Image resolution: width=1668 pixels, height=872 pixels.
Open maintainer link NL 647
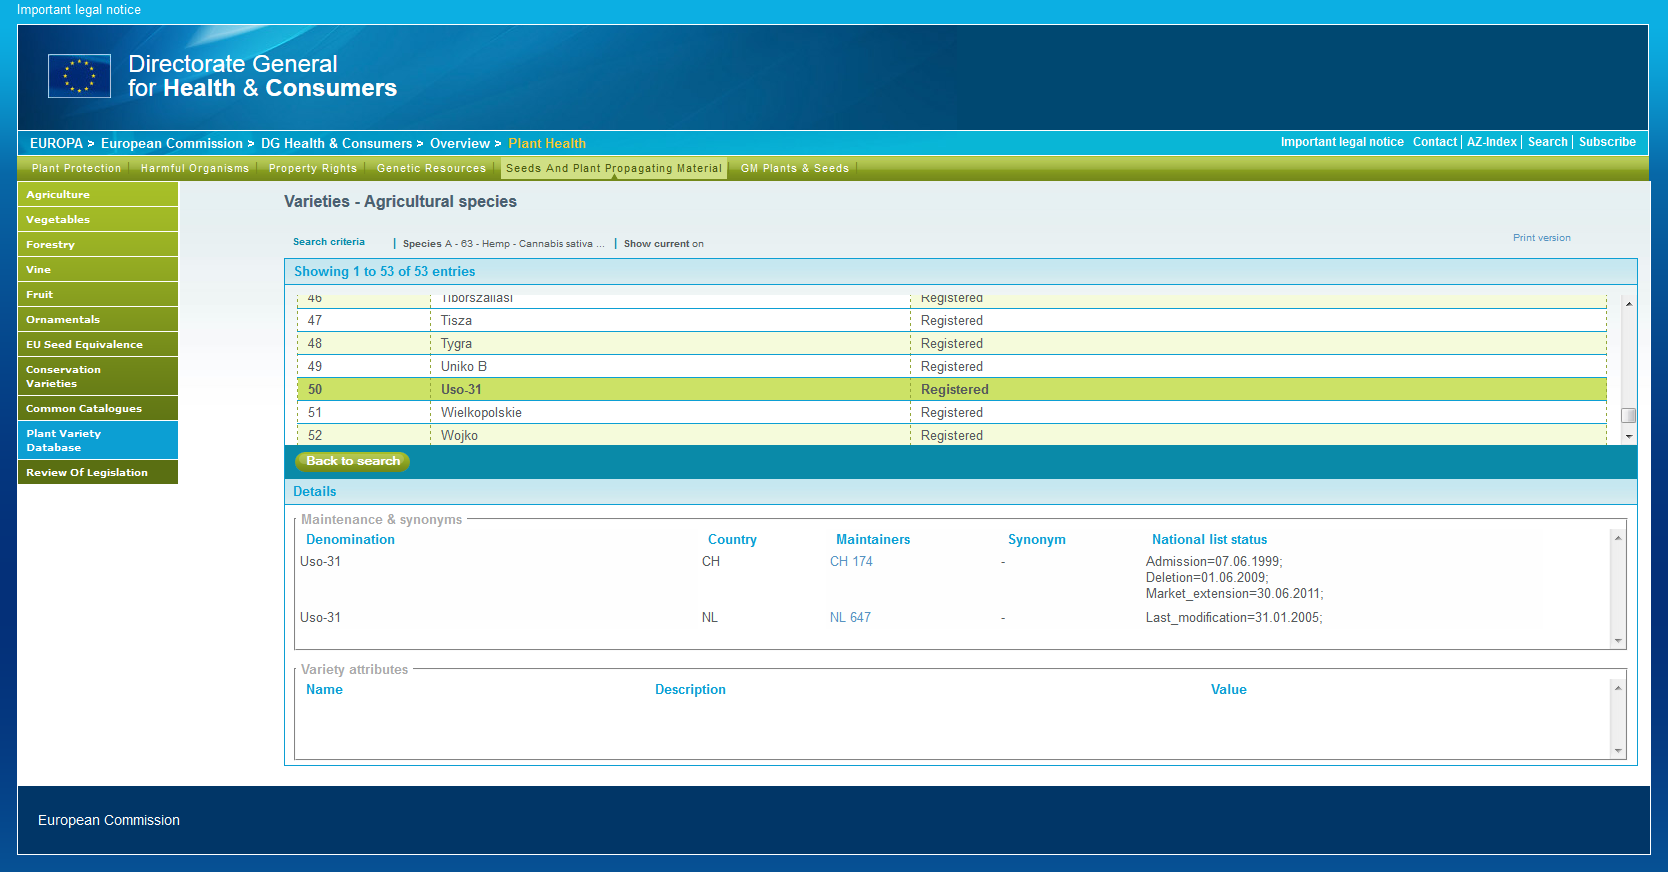pos(850,618)
